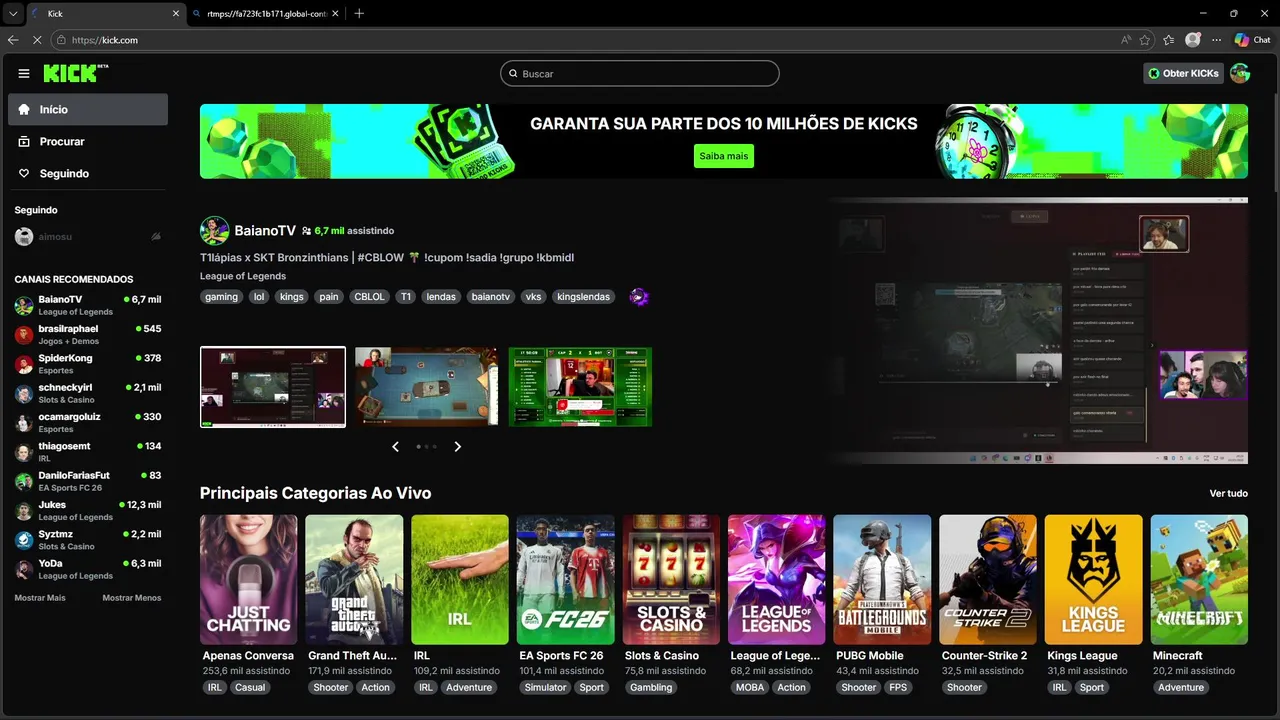
Task: Add page to favorites star icon
Action: click(1144, 40)
